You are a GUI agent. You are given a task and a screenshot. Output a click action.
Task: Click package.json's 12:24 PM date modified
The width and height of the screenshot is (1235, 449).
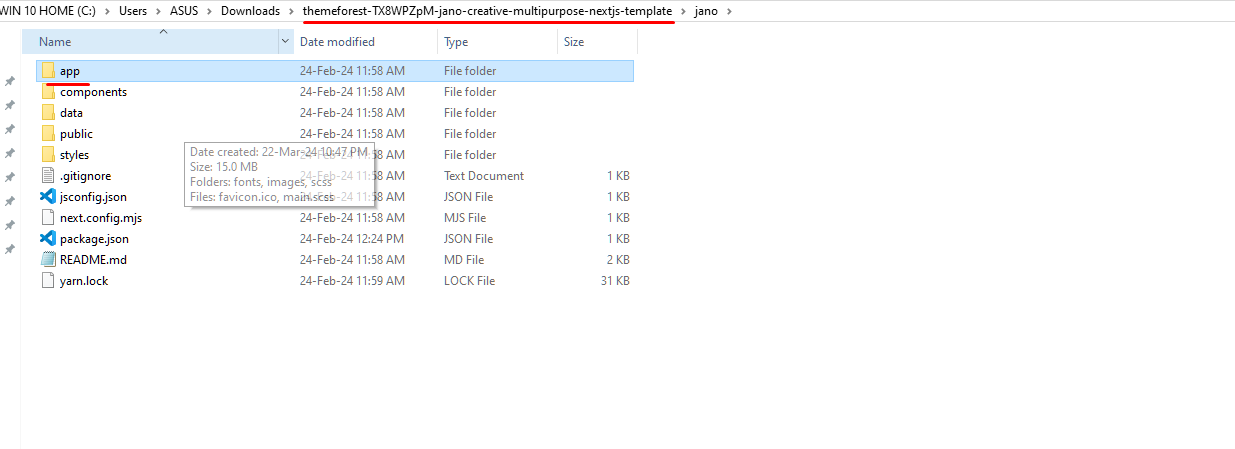pos(352,239)
